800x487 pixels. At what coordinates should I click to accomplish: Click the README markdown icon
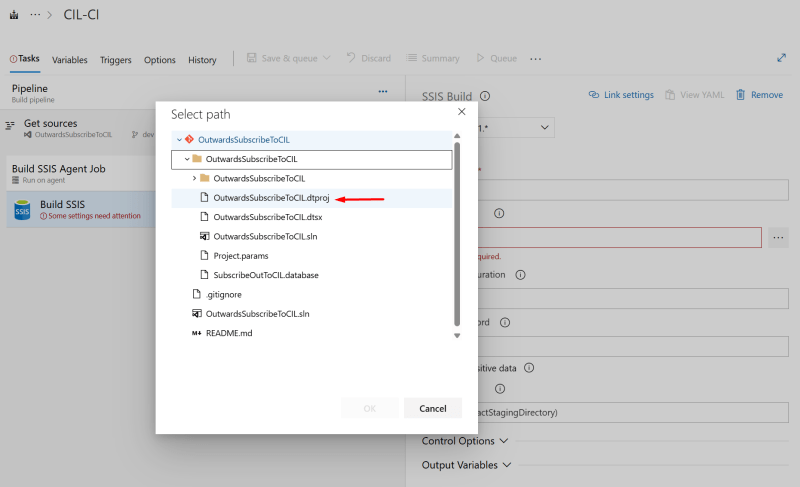(196, 334)
